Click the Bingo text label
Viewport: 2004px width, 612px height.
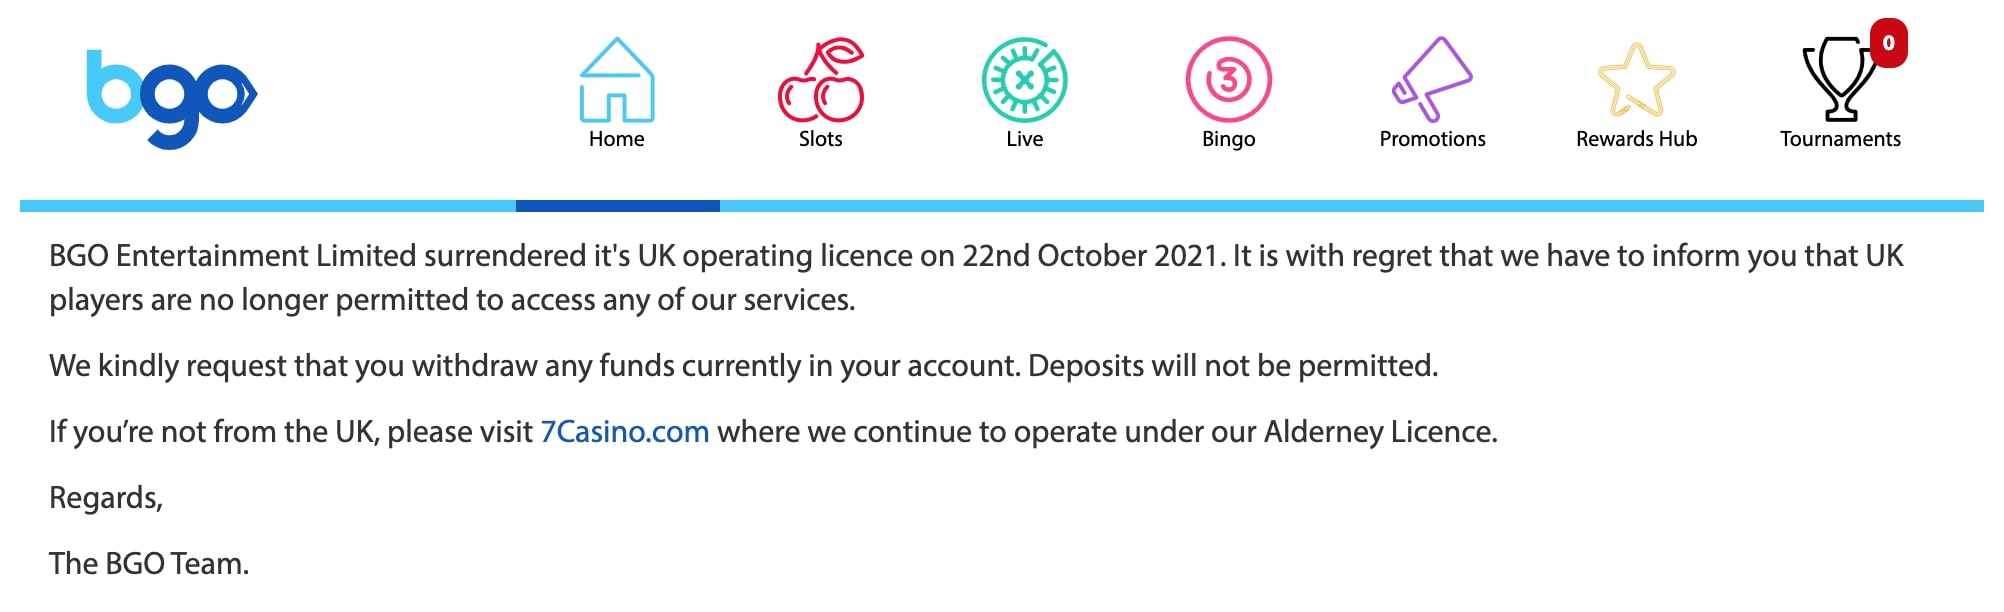point(1229,139)
